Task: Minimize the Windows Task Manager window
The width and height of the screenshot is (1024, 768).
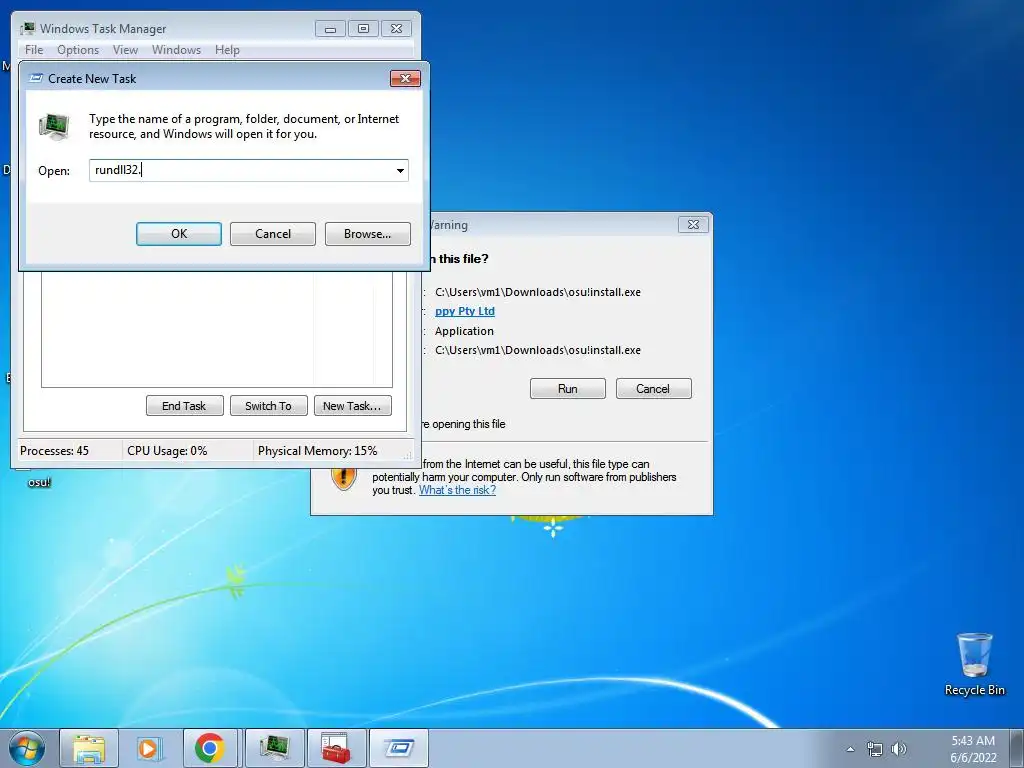Action: [330, 29]
